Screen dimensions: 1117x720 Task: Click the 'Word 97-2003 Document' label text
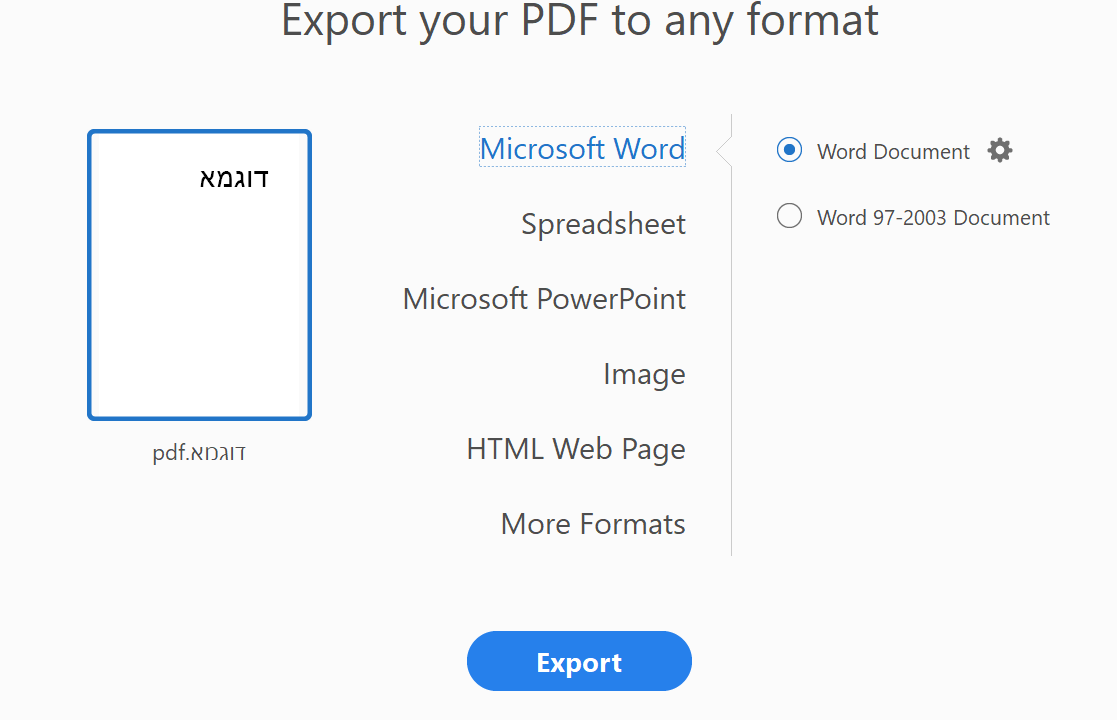[x=933, y=218]
